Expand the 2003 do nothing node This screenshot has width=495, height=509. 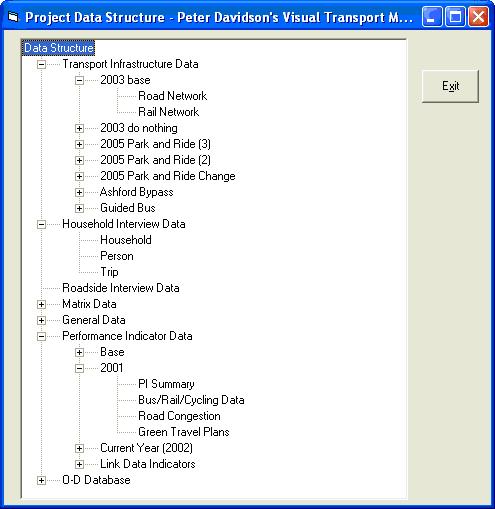tap(79, 128)
